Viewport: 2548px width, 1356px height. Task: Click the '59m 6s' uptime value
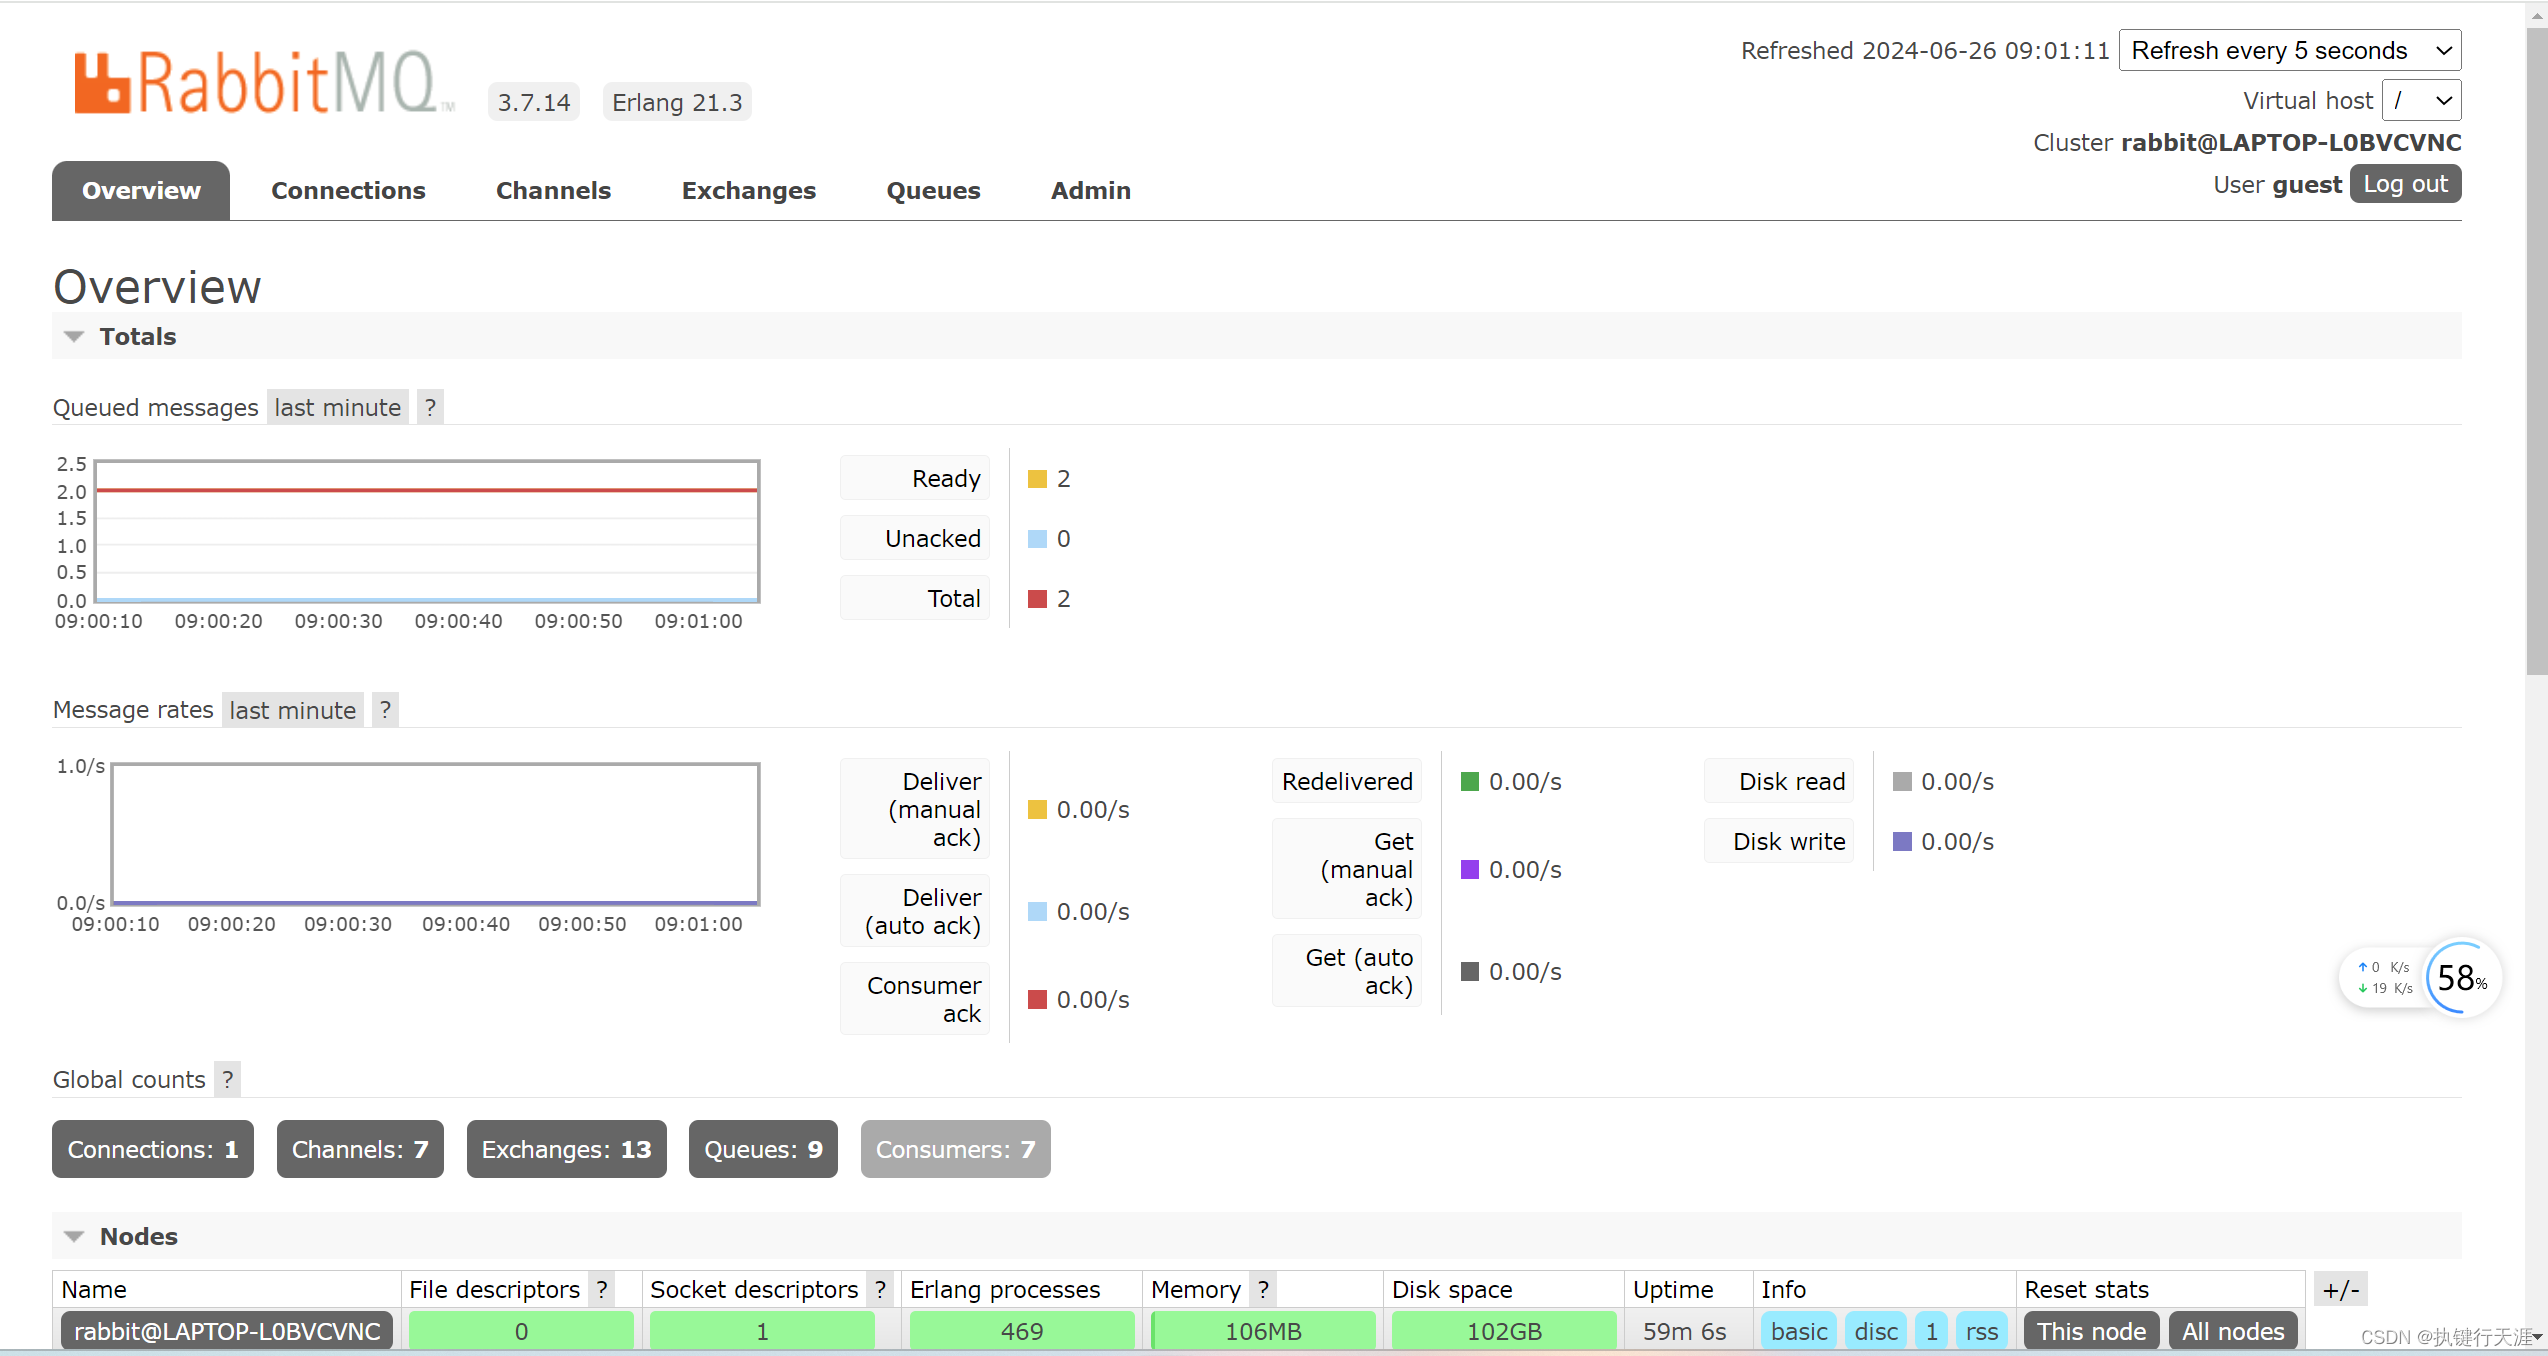click(x=1684, y=1332)
